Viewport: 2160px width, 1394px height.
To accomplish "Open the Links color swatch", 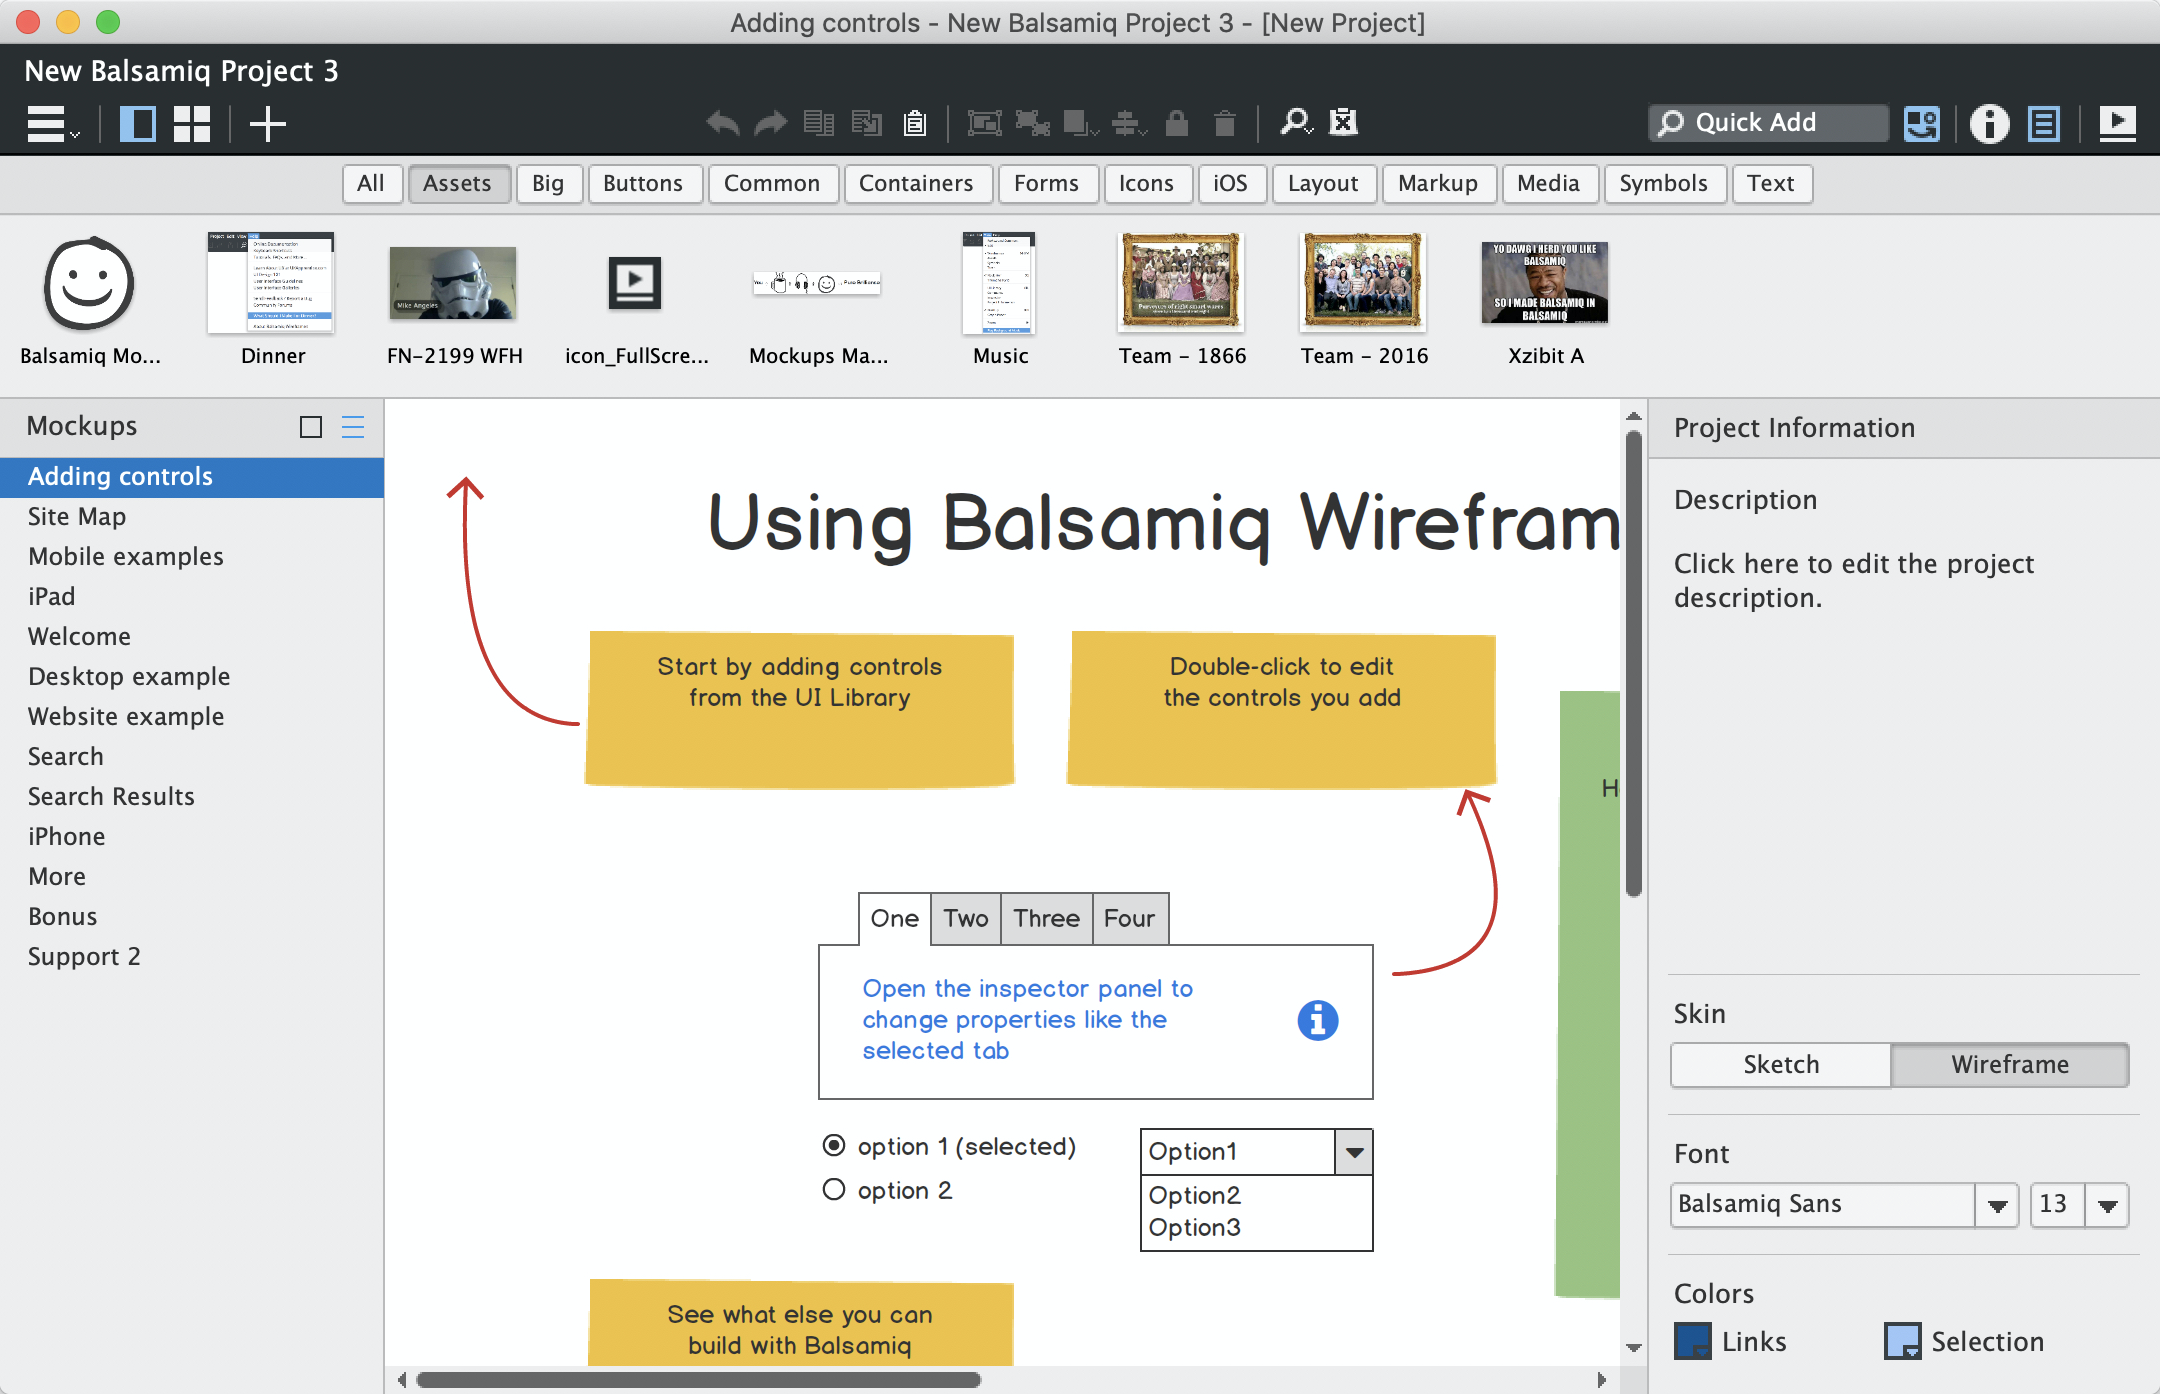I will pos(1693,1342).
